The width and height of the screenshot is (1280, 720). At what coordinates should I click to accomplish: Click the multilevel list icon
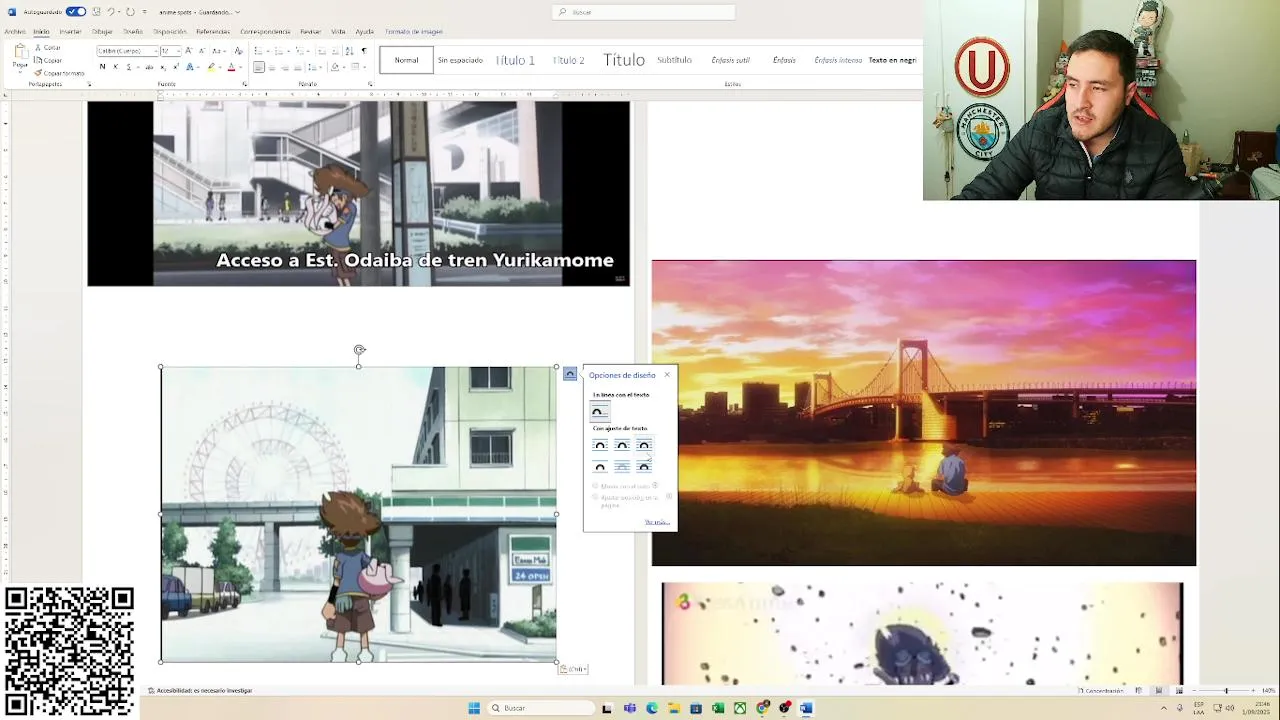300,51
